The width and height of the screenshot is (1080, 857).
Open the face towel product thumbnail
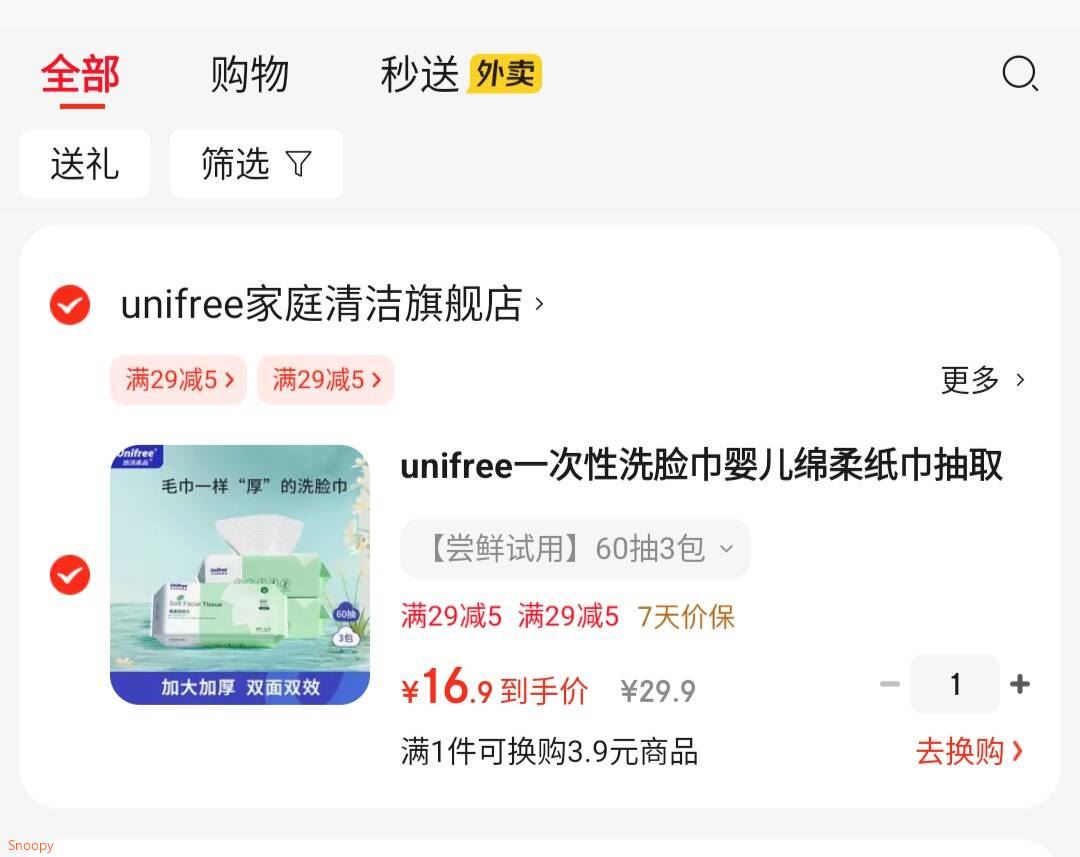pyautogui.click(x=240, y=575)
